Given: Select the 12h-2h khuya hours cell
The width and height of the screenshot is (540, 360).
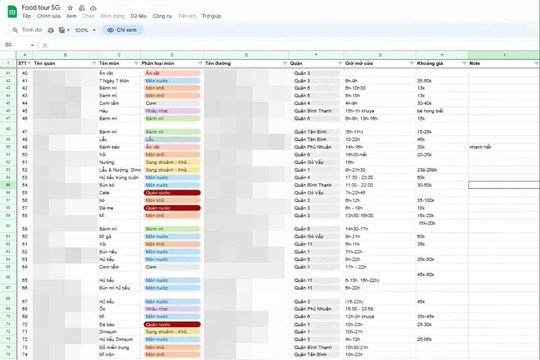Looking at the screenshot, I should click(380, 317).
